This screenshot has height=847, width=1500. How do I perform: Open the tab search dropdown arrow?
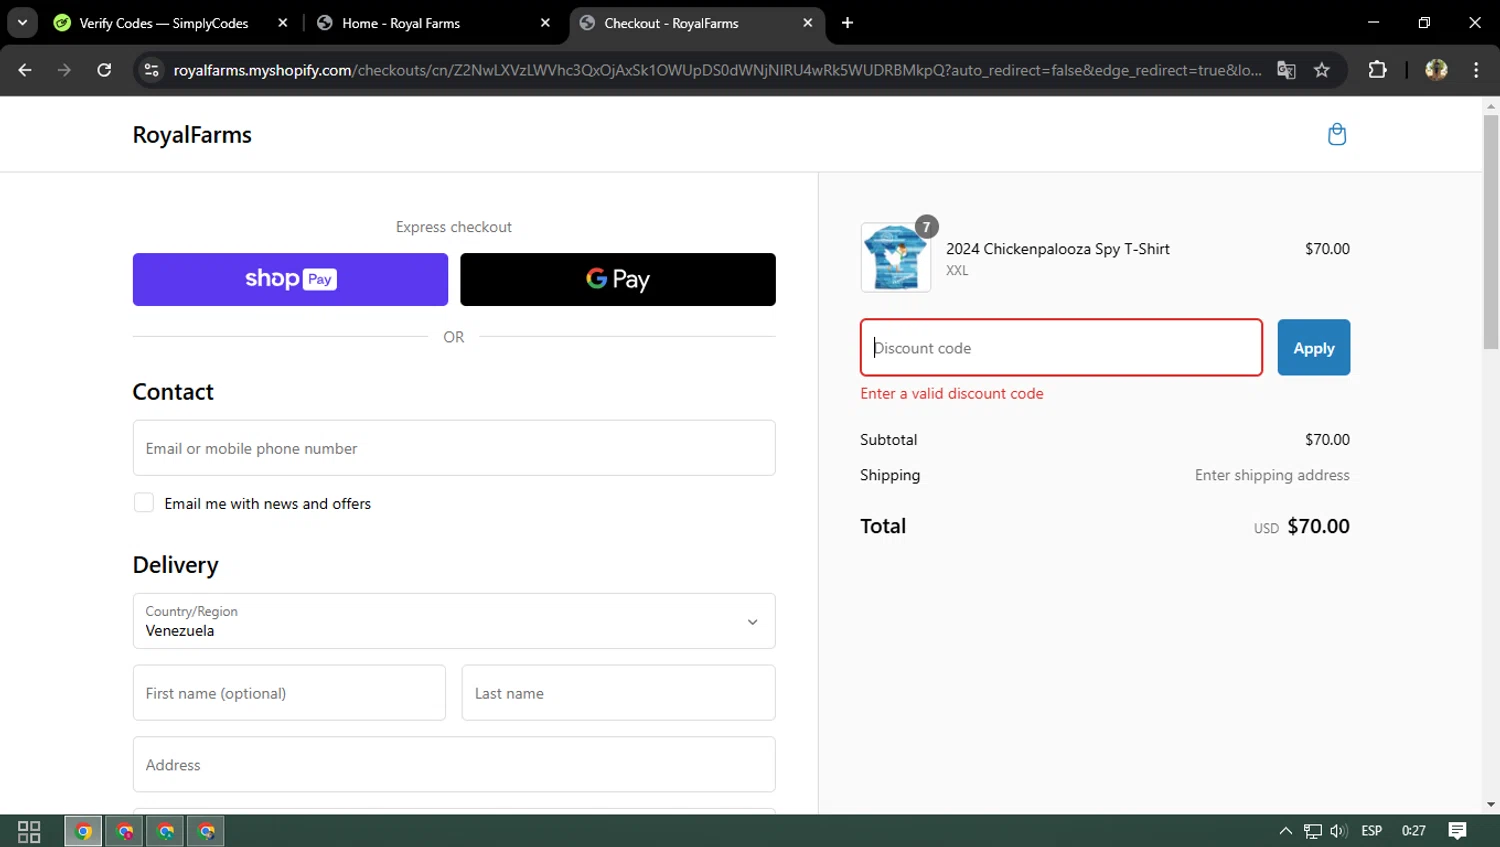pos(22,23)
